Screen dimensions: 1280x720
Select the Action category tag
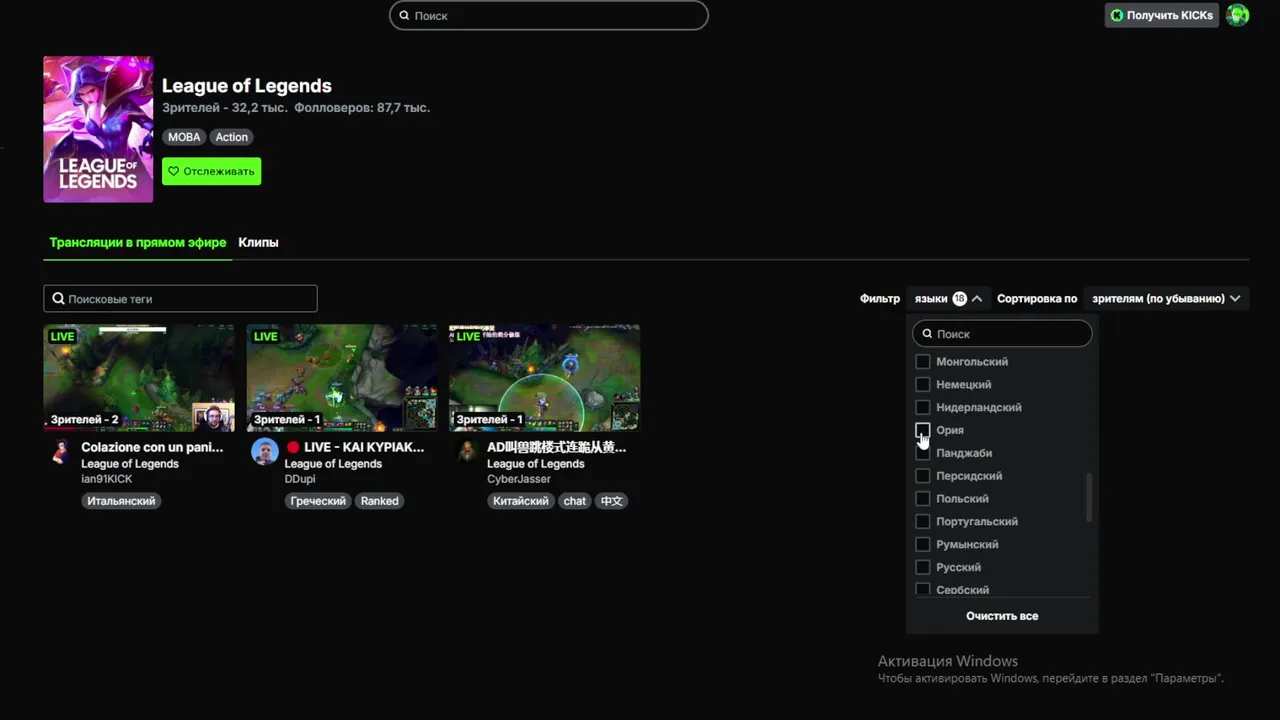(x=231, y=137)
